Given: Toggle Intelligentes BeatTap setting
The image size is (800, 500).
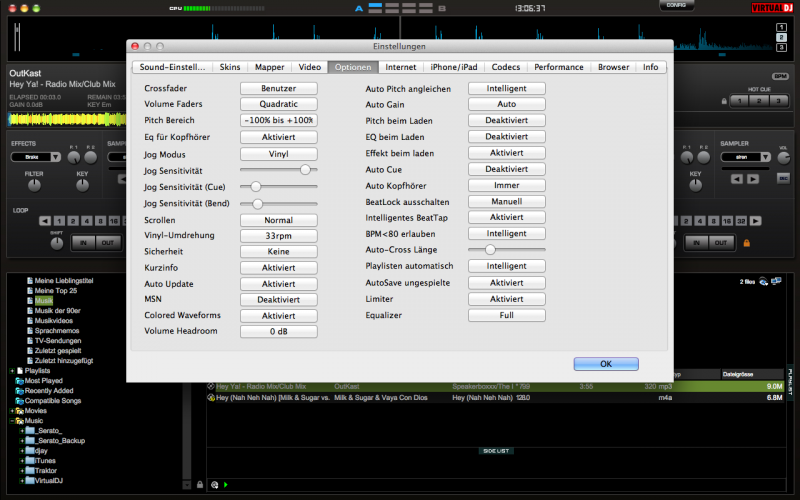Looking at the screenshot, I should pos(507,217).
